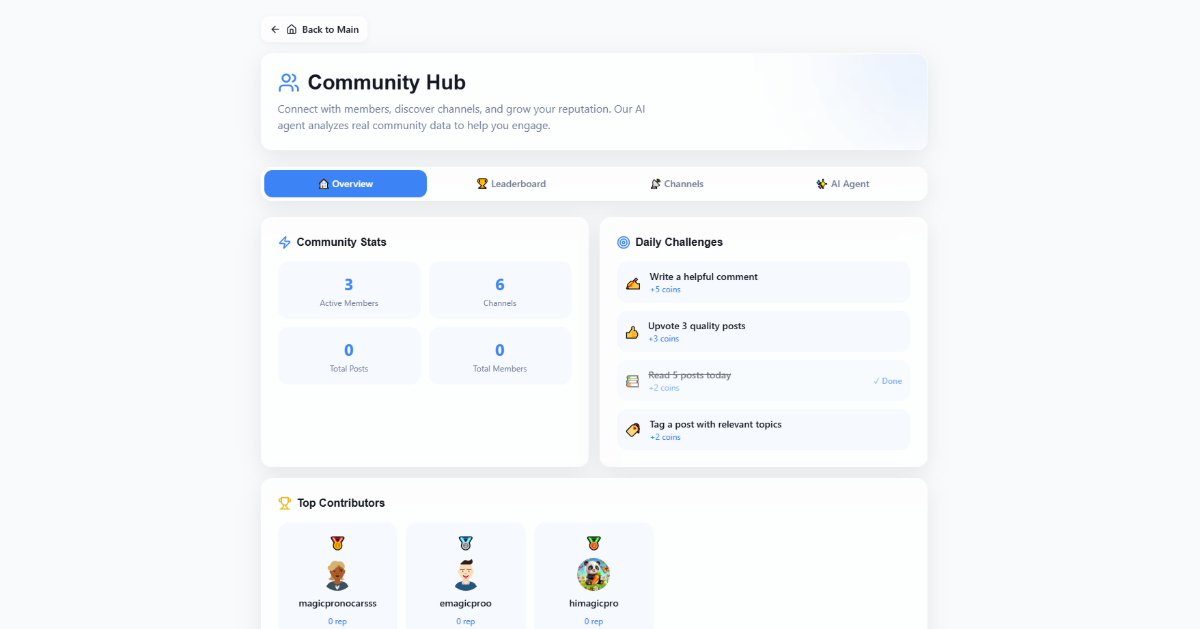Click the lightning icon by Community Stats
1200x629 pixels.
(284, 242)
